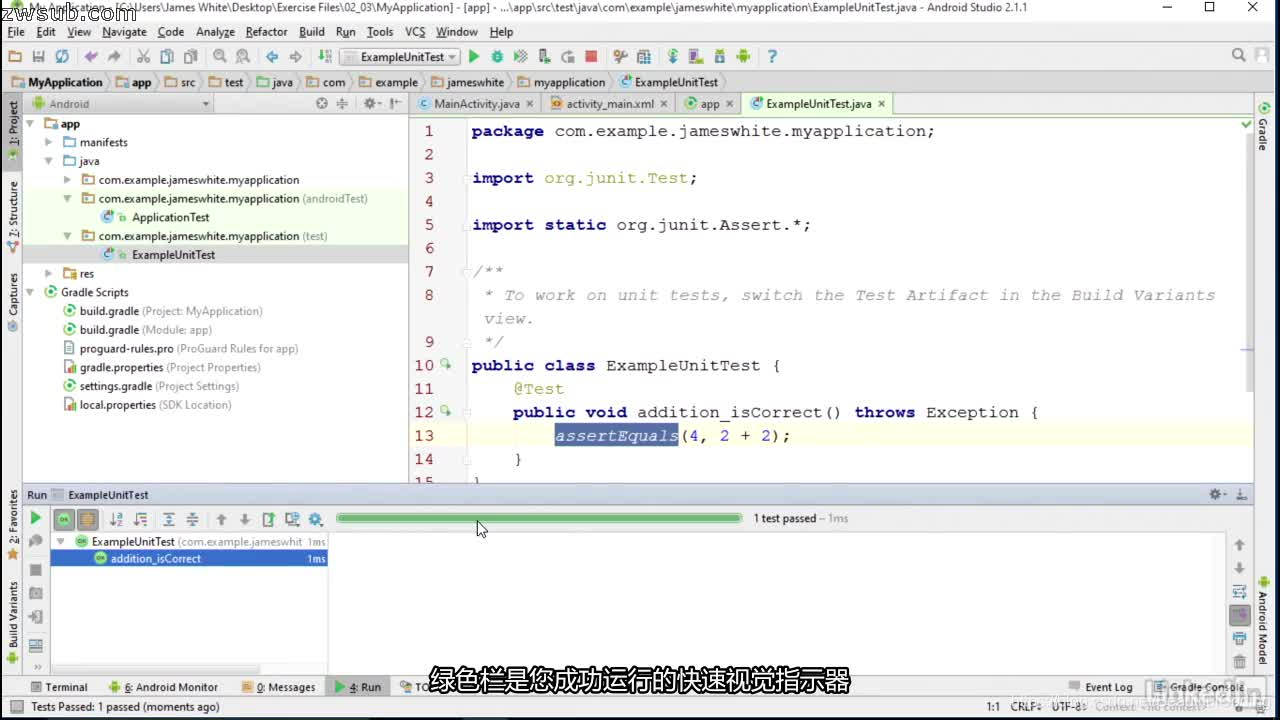Screen dimensions: 1280x720
Task: Click the Undo arrow in toolbar
Action: (x=91, y=57)
